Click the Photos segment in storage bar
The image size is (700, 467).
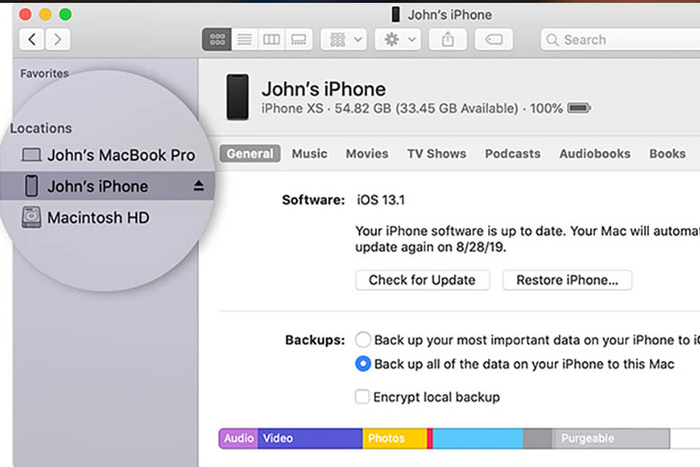pyautogui.click(x=394, y=438)
